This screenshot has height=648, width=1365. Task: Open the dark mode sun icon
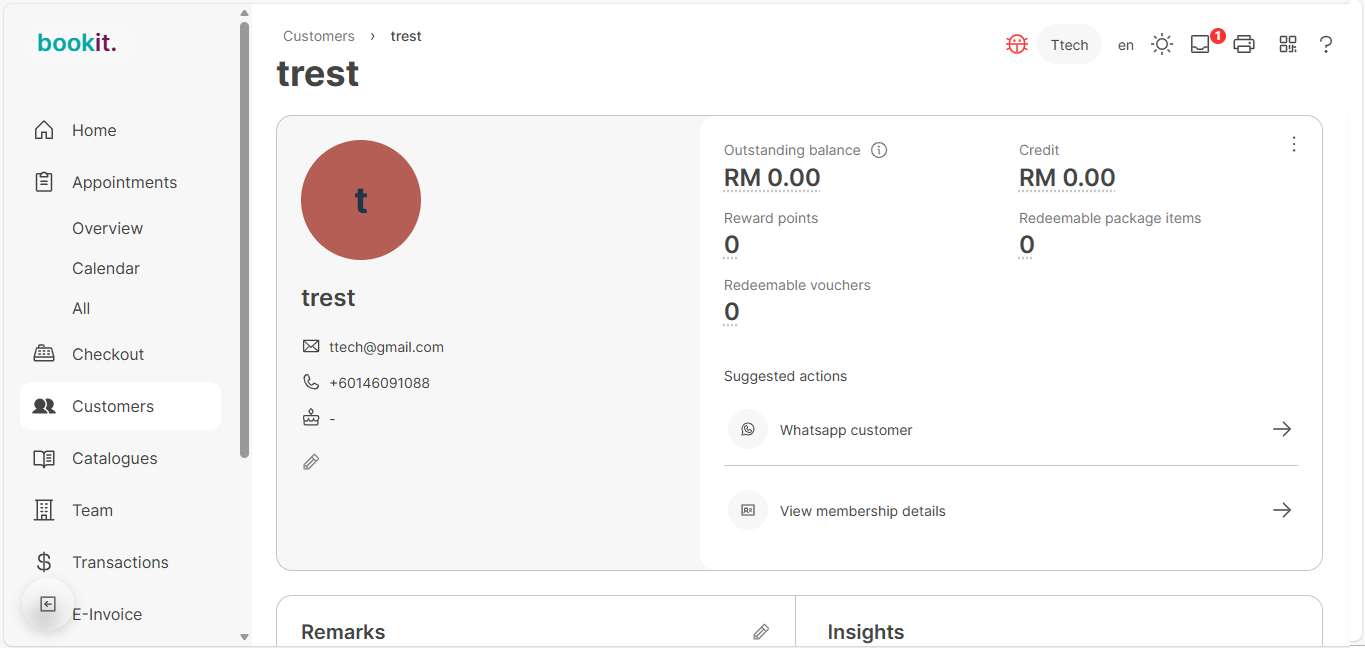tap(1161, 44)
